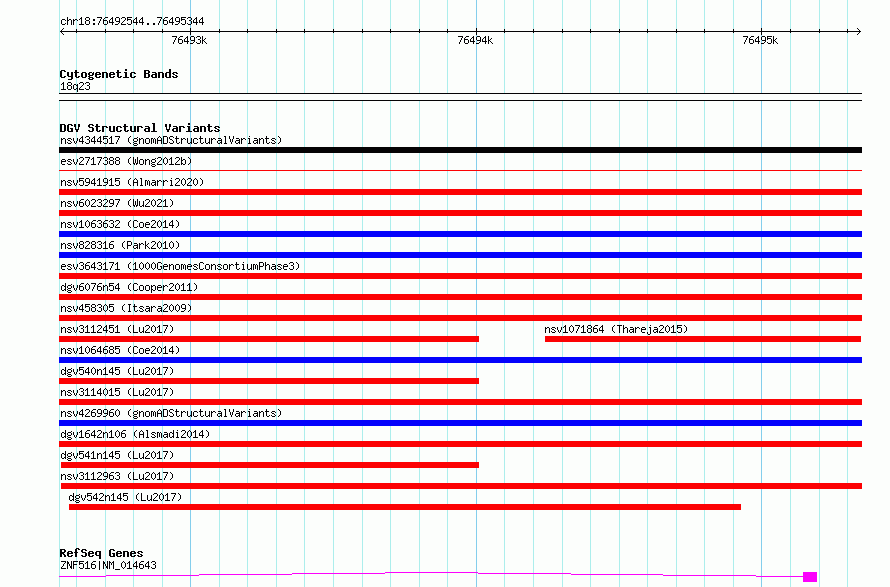Open variant nsv458305 (Itsara2009) label
Viewport: 890px width, 587px height.
(x=126, y=308)
